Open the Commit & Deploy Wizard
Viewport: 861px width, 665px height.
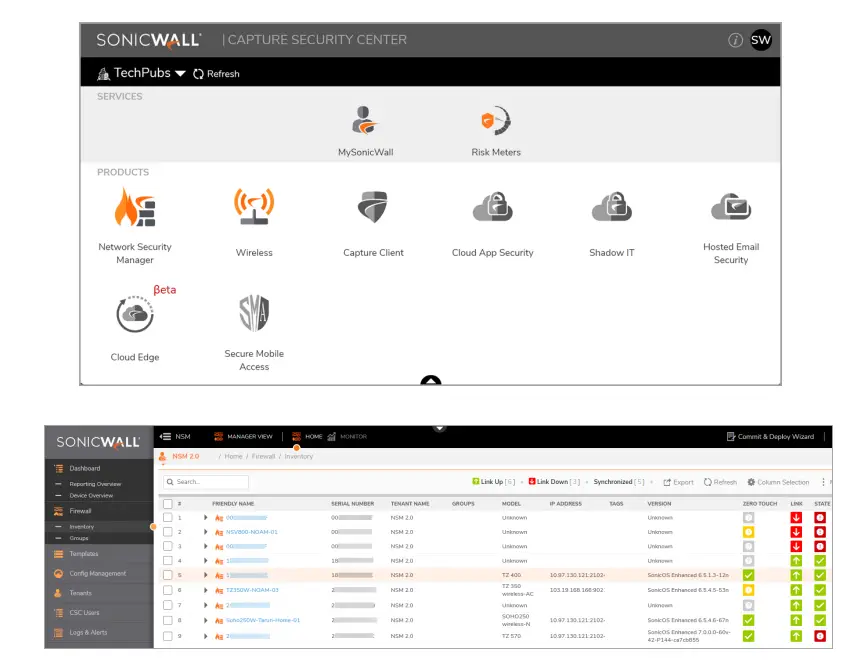770,437
